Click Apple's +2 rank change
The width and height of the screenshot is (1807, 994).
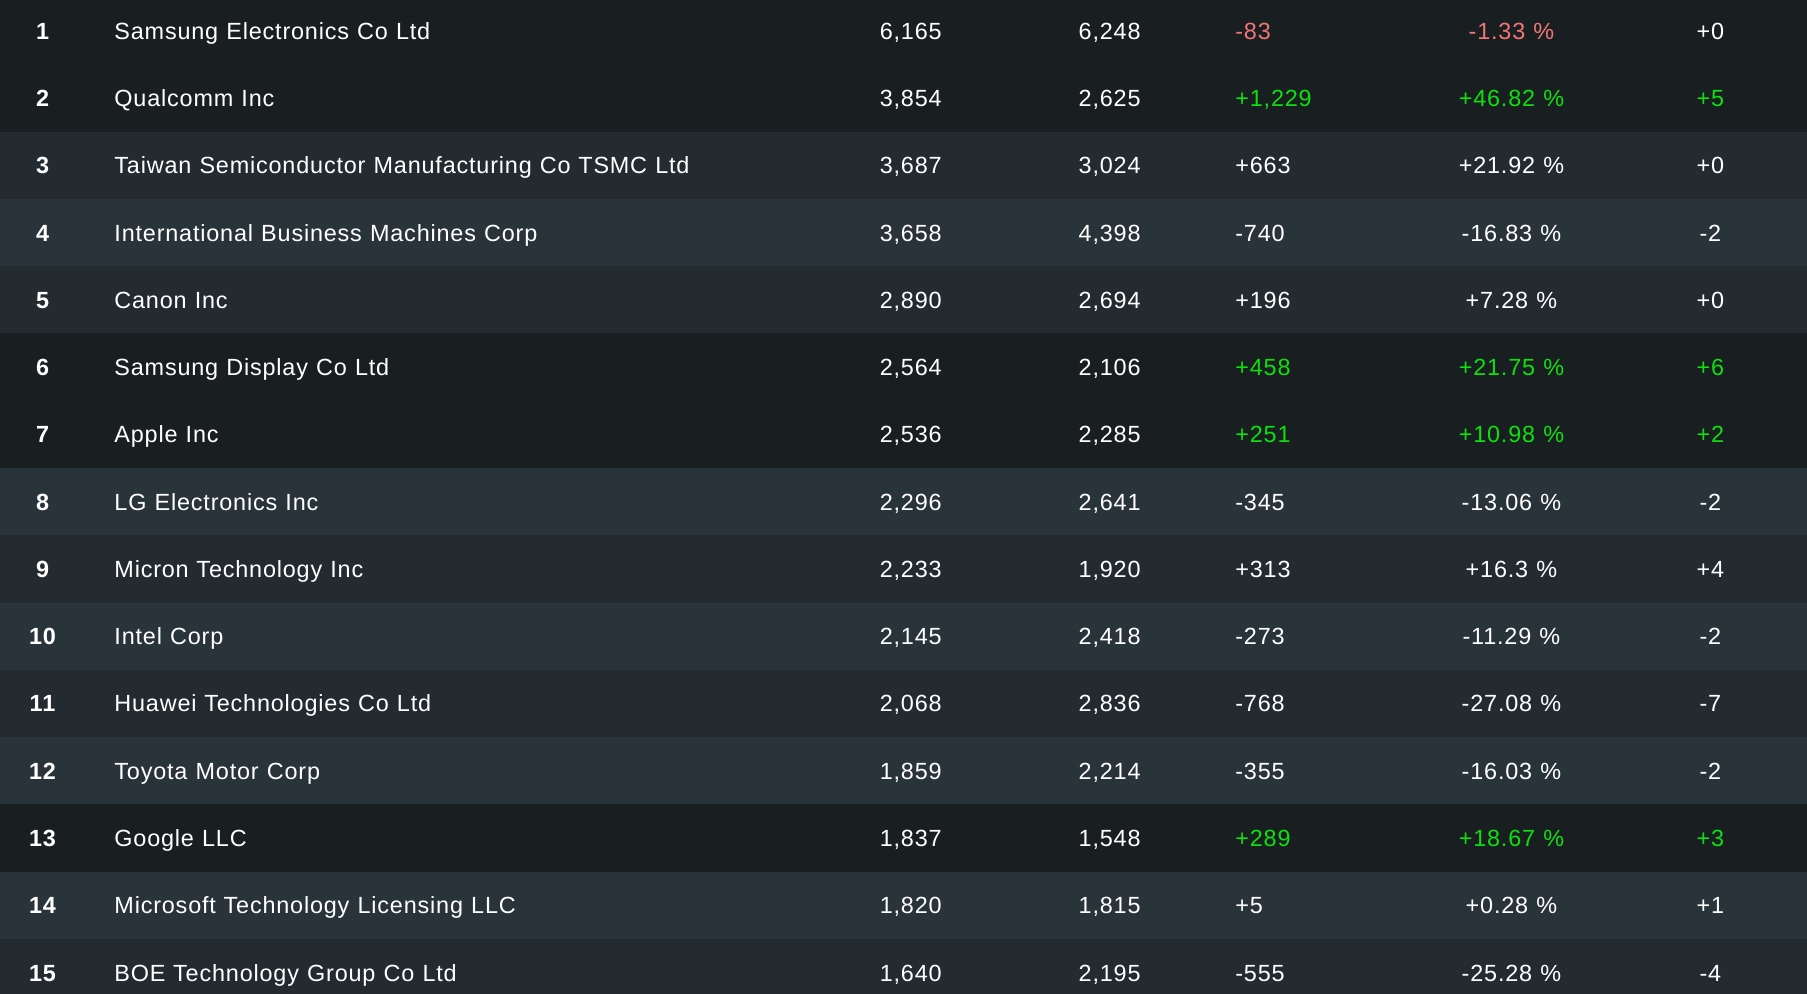1710,434
